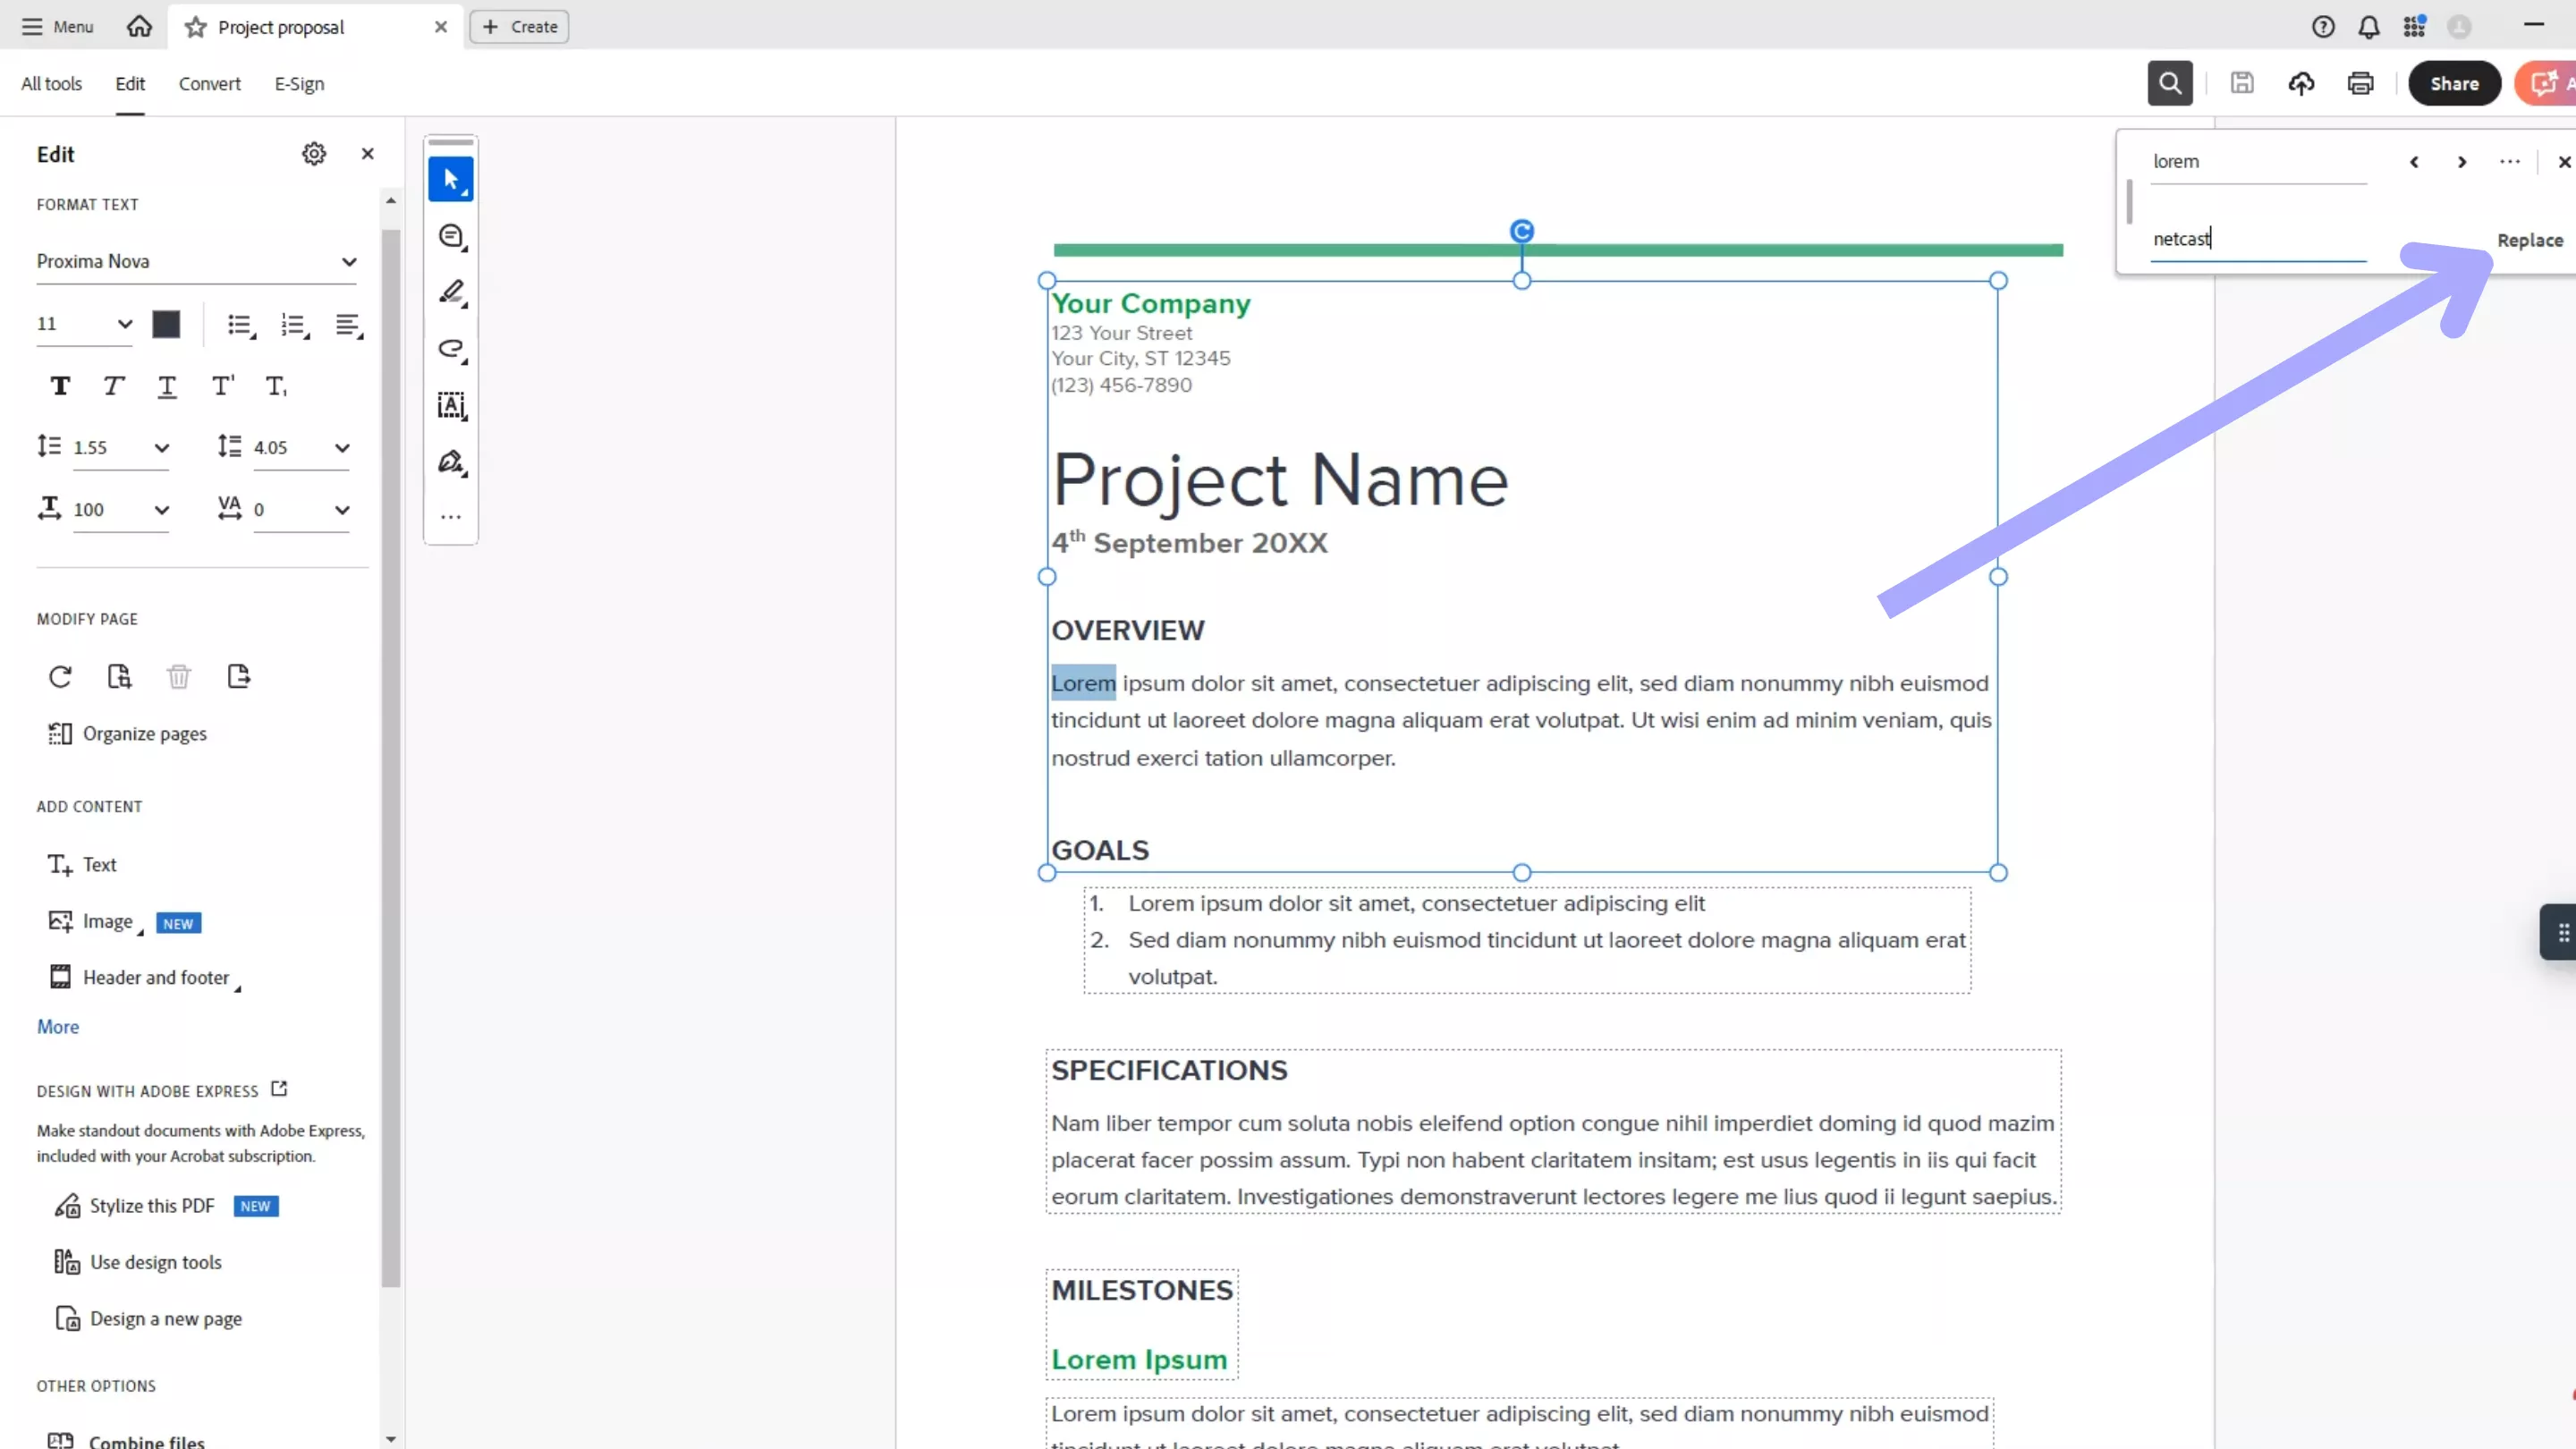Open the Edit panel settings gear
The height and width of the screenshot is (1449, 2576).
coord(313,153)
